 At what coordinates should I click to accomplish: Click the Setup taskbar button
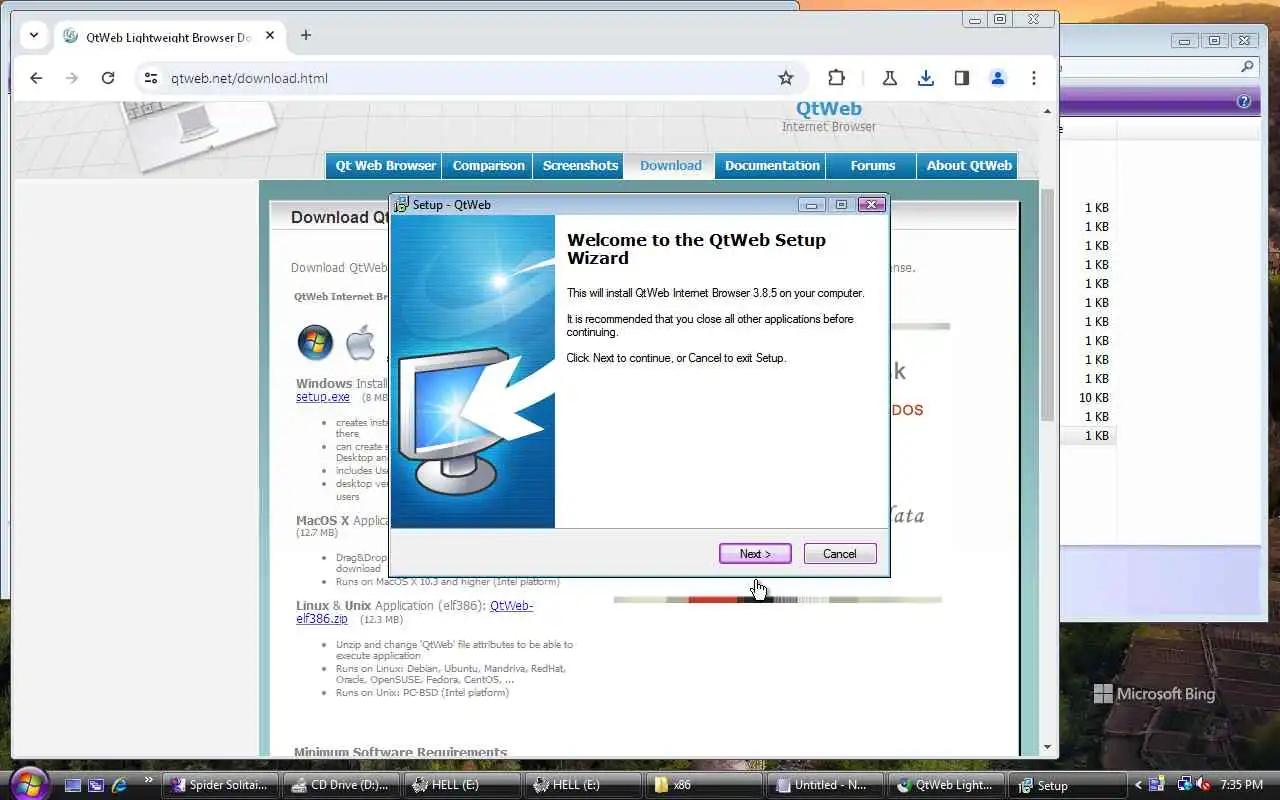coord(1066,785)
